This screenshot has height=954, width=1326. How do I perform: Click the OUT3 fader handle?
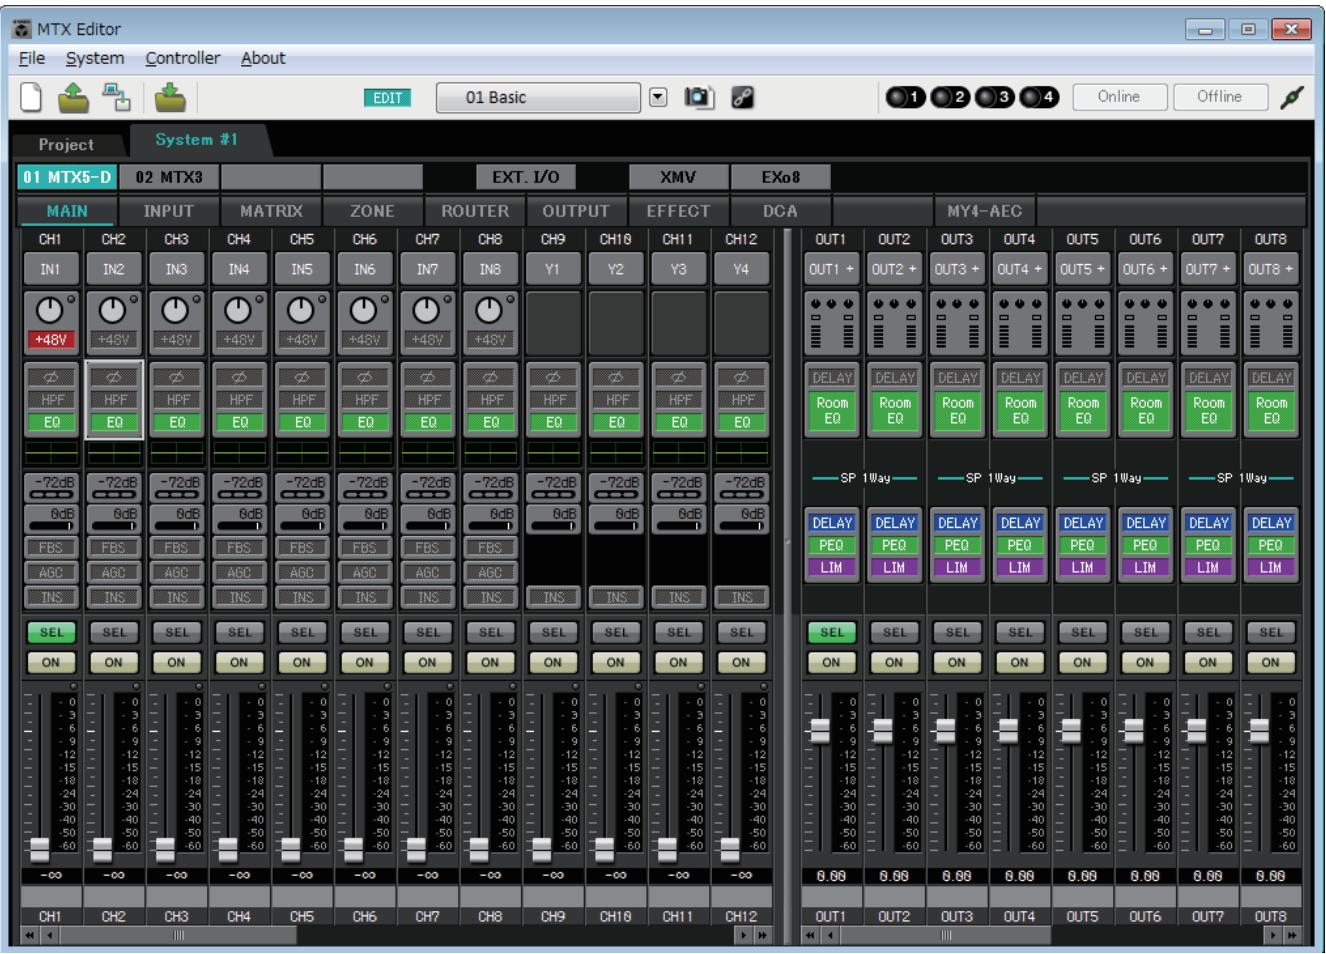tap(945, 731)
